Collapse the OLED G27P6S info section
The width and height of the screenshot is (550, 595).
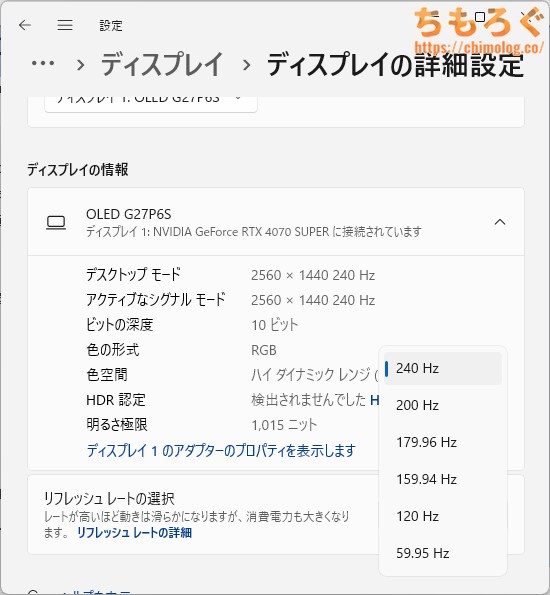pyautogui.click(x=500, y=222)
